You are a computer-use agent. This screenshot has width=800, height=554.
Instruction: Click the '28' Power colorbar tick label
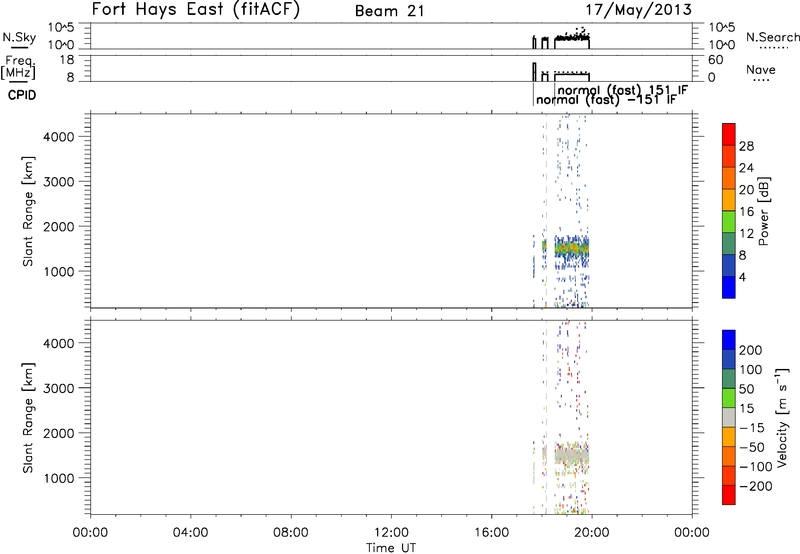tap(746, 146)
